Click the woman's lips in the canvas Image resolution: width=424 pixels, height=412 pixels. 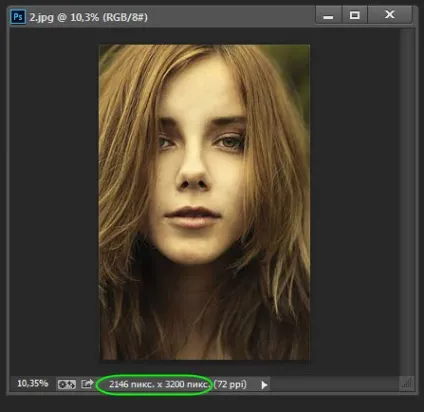192,217
